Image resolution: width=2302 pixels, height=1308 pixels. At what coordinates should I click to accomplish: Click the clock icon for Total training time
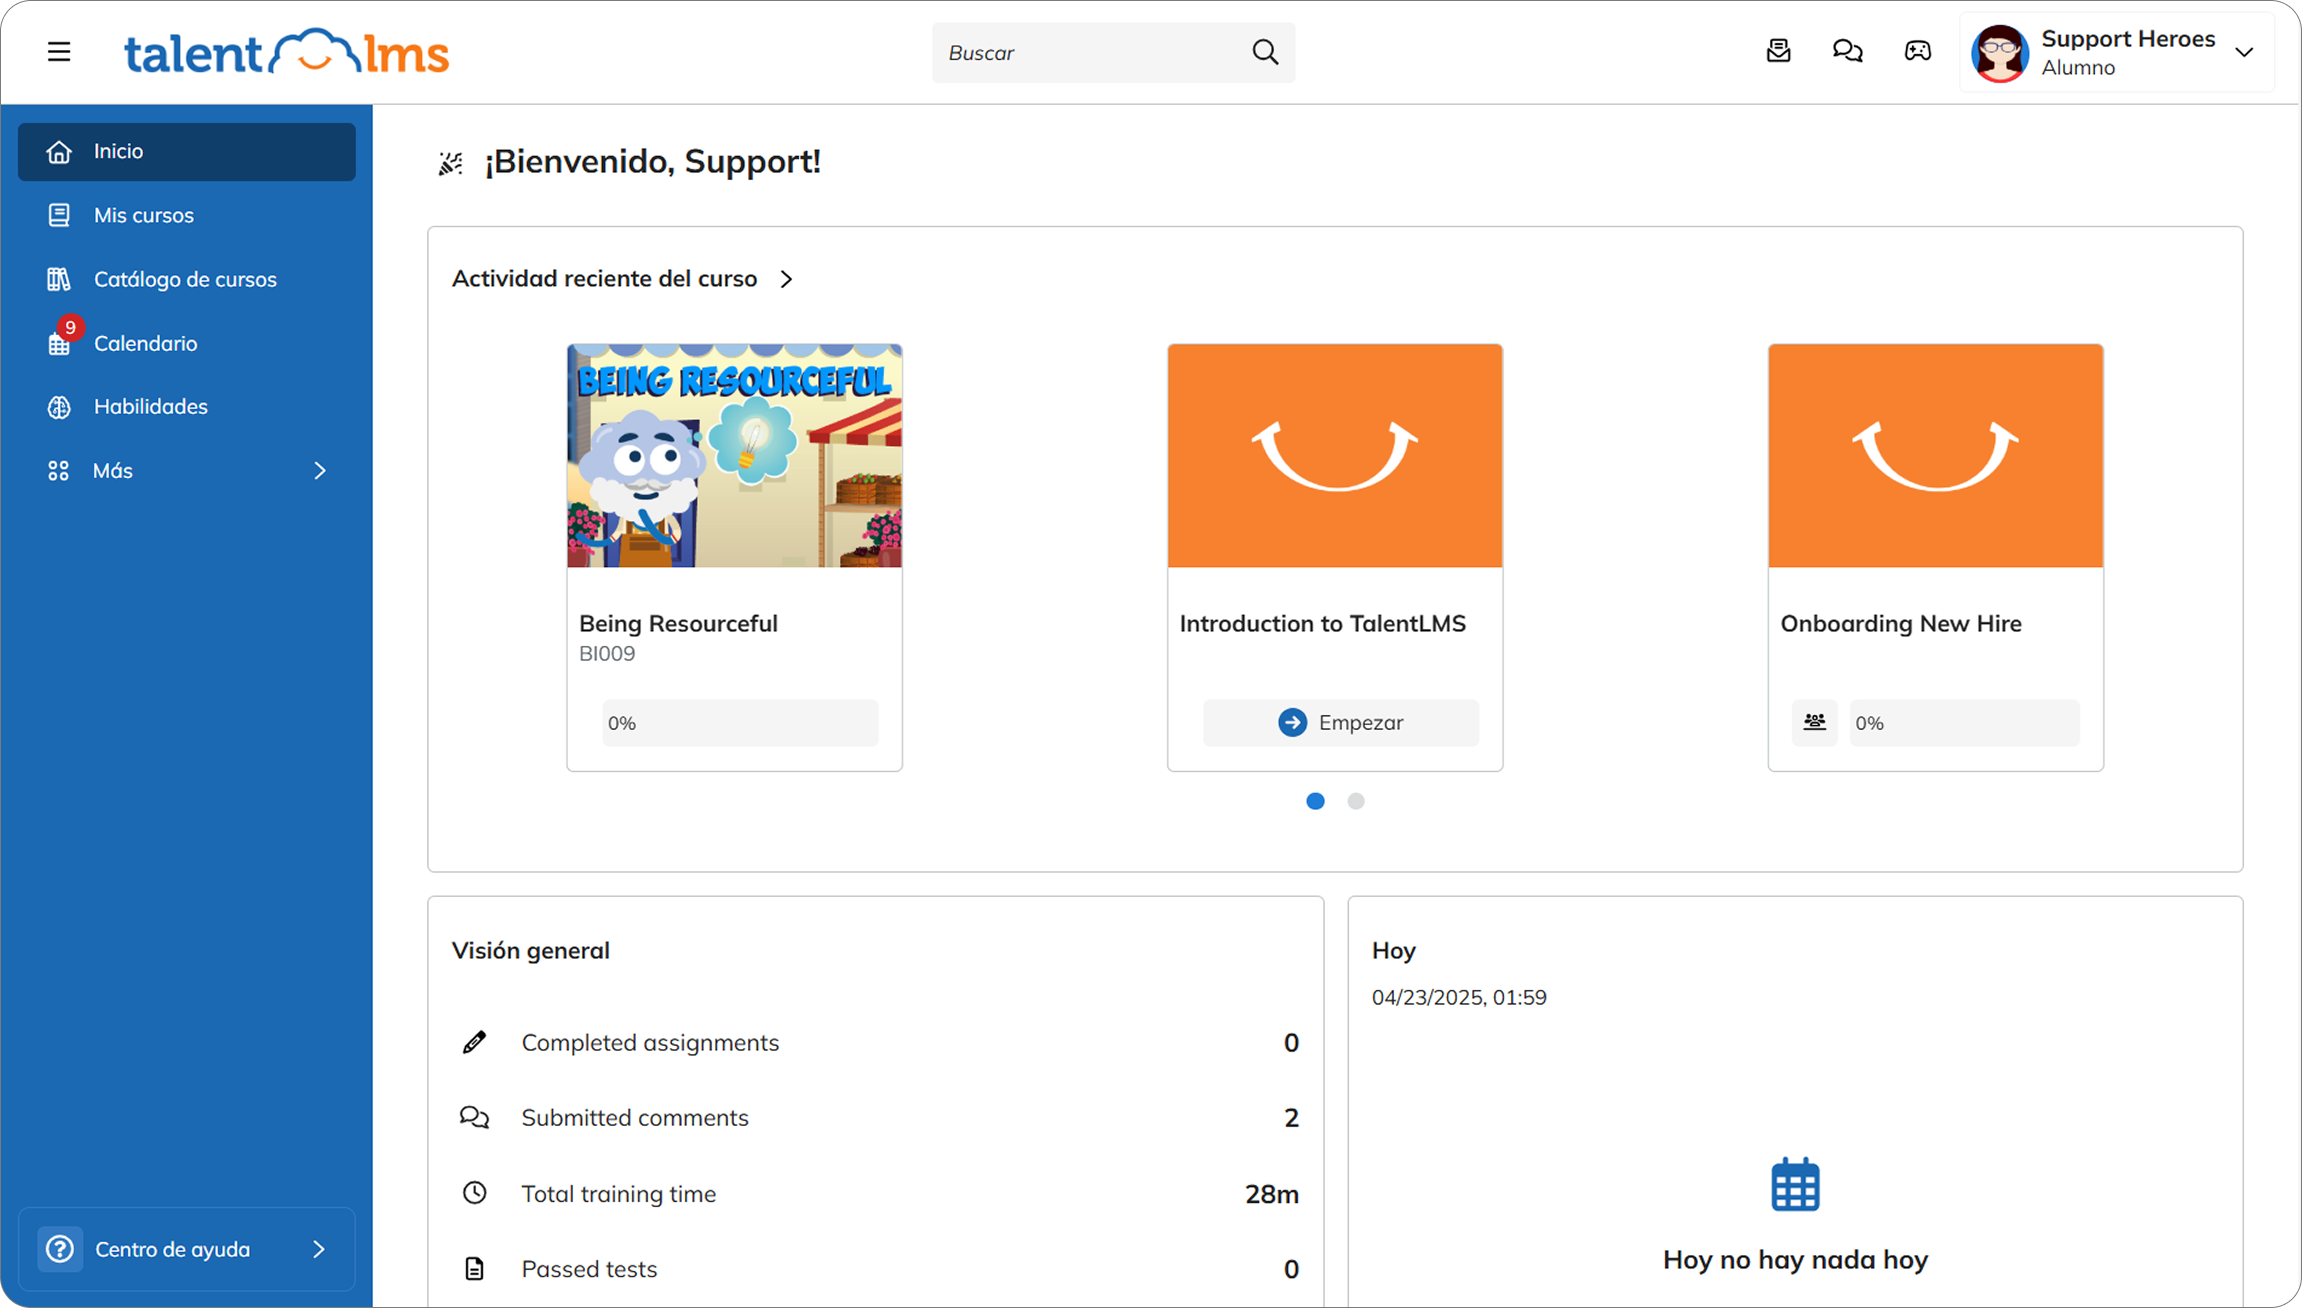pos(474,1192)
